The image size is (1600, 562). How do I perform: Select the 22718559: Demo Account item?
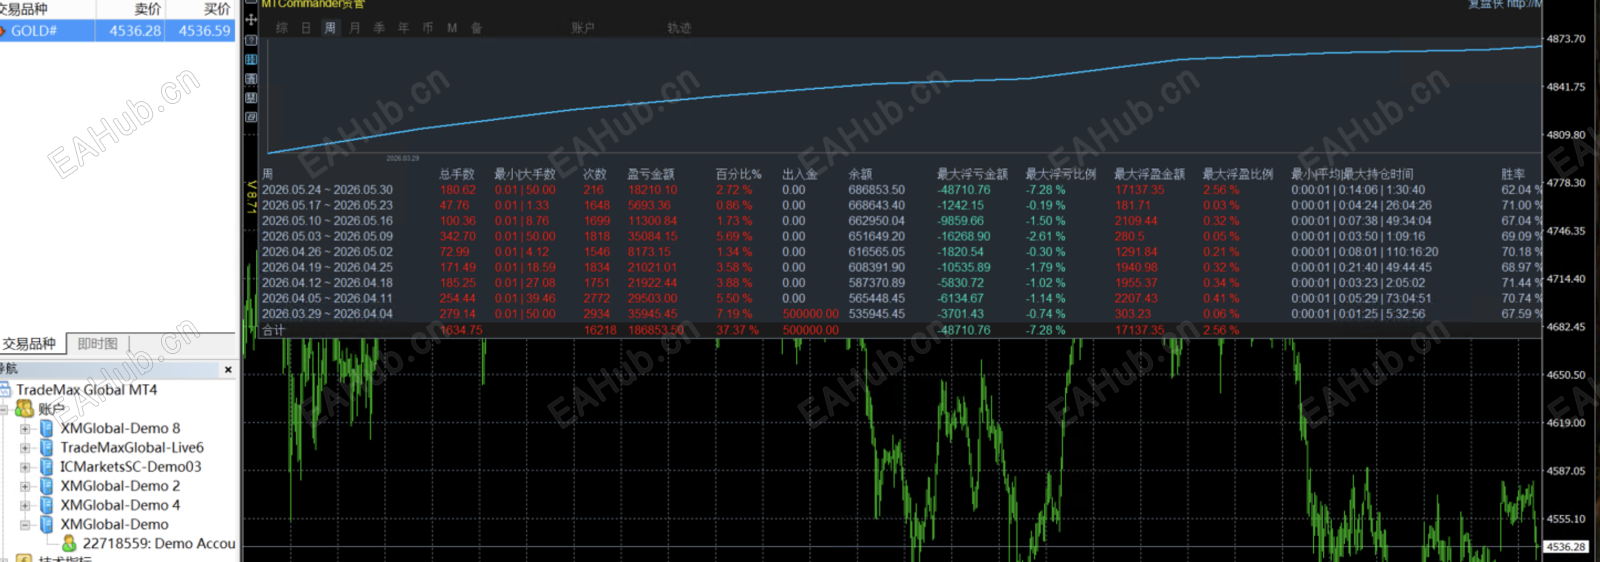click(x=159, y=543)
